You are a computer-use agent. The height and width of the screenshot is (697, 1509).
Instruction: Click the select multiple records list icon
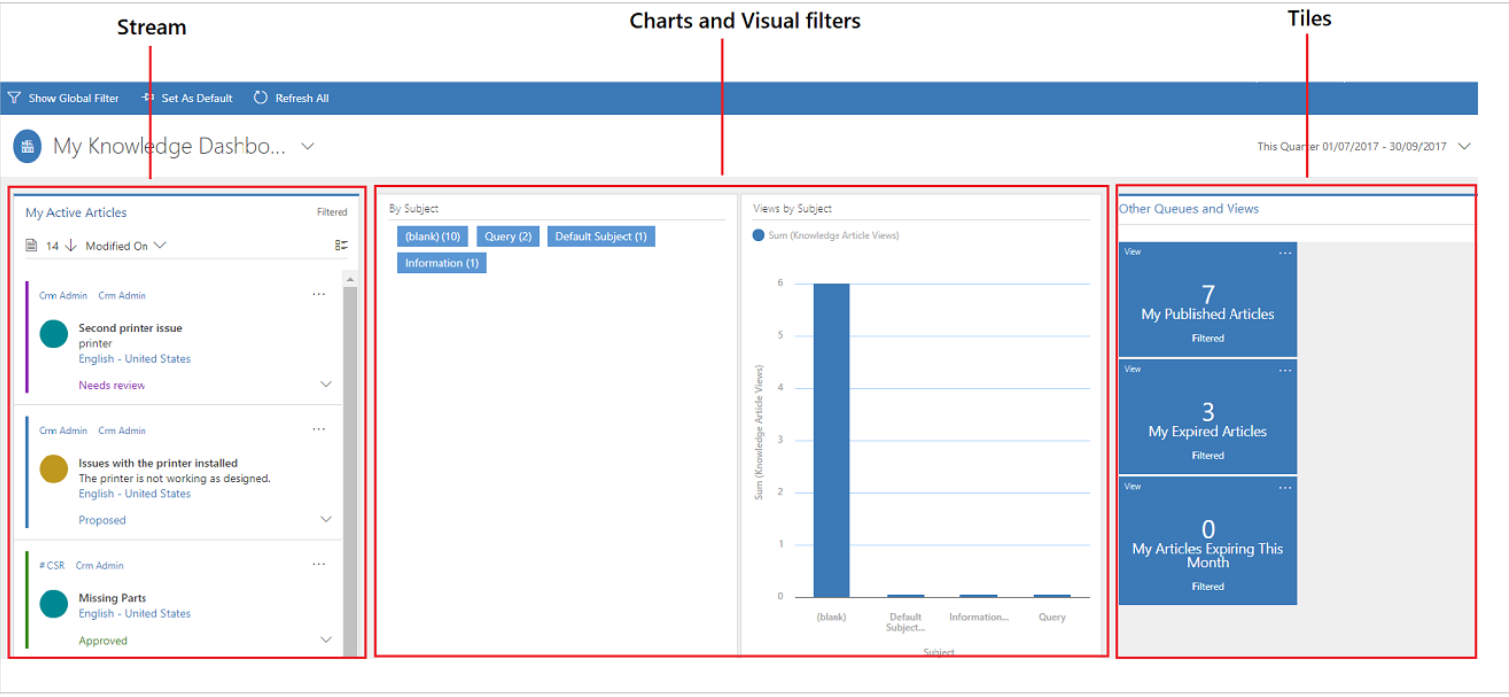coord(341,246)
